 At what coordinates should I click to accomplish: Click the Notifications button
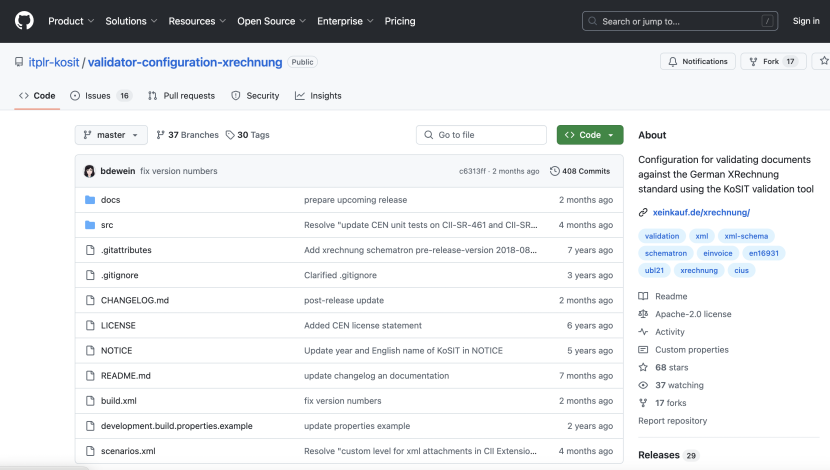point(698,61)
